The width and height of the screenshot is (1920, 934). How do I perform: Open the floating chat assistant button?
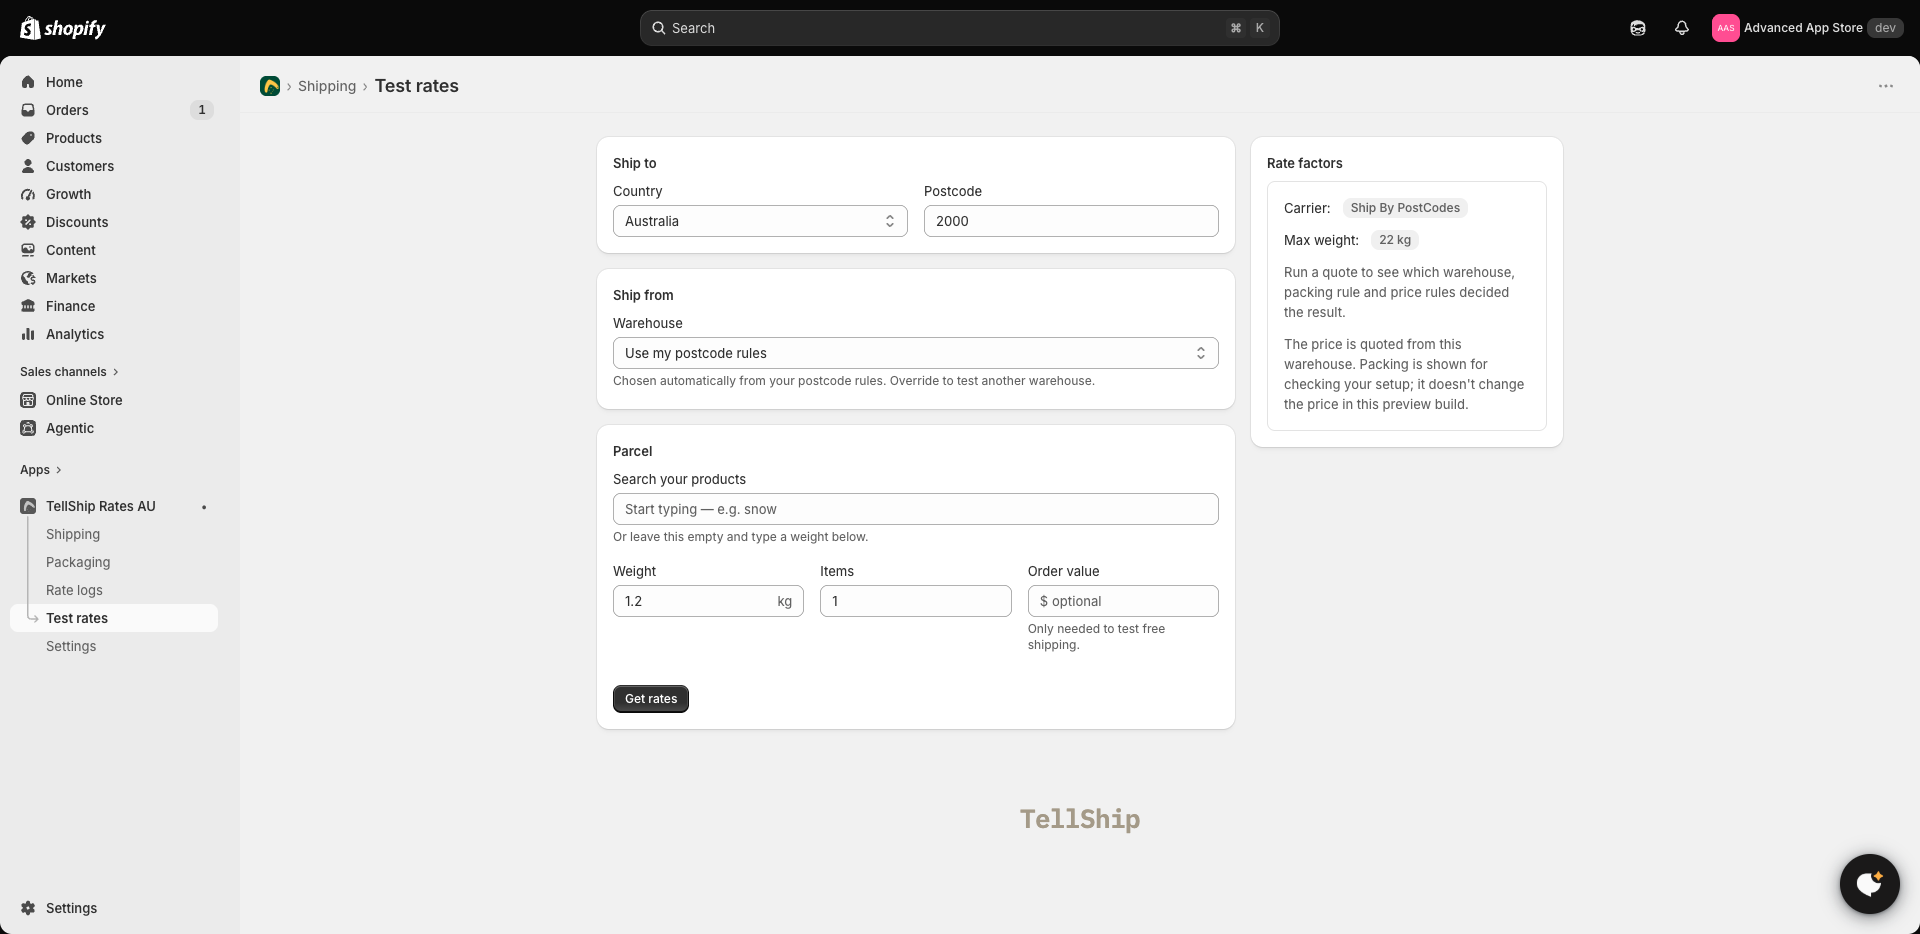(x=1870, y=884)
